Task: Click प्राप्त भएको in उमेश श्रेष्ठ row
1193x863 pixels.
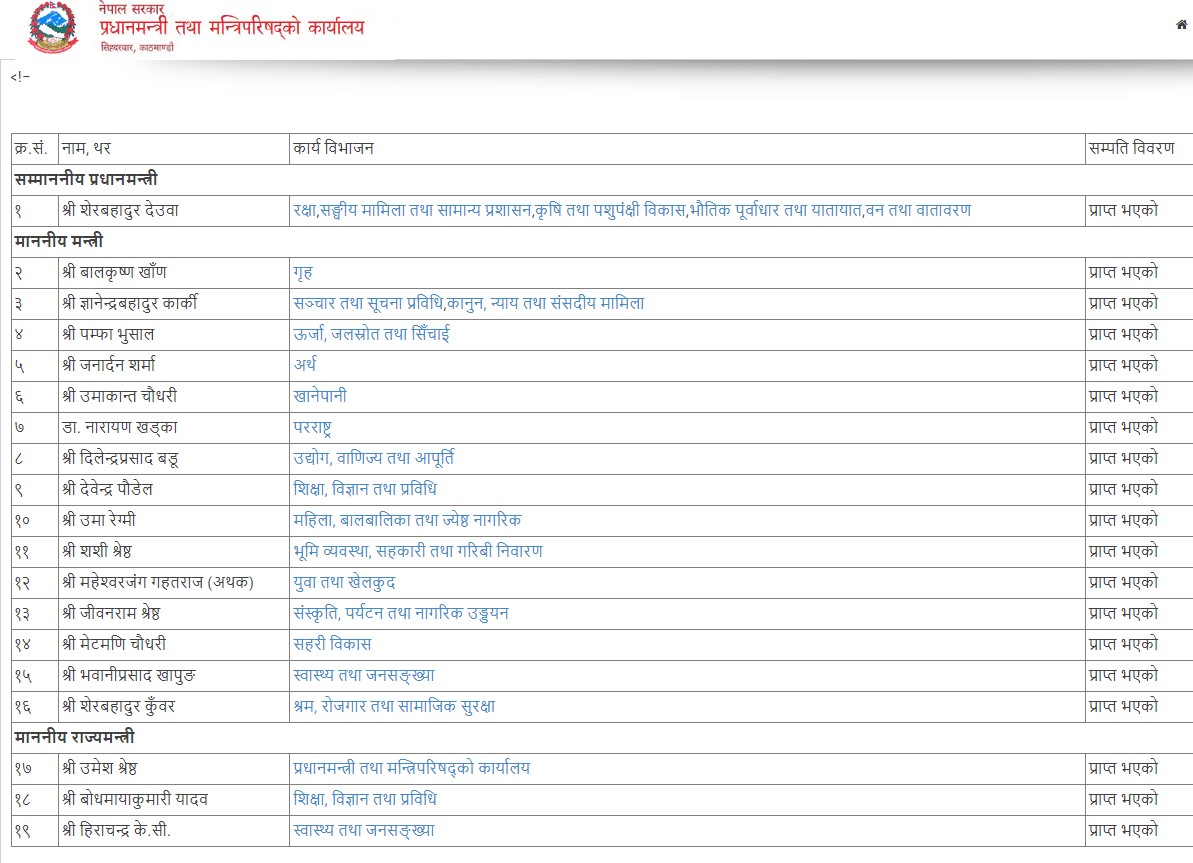Action: [1123, 768]
